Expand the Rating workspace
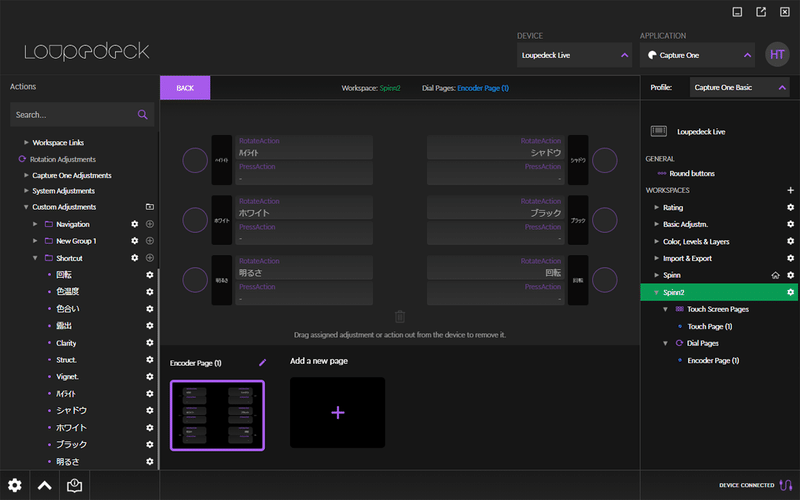Viewport: 800px width, 500px height. point(657,208)
